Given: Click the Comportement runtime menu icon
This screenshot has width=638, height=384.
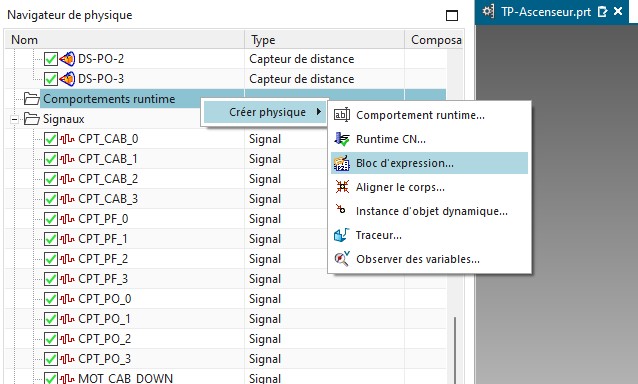Looking at the screenshot, I should click(342, 115).
